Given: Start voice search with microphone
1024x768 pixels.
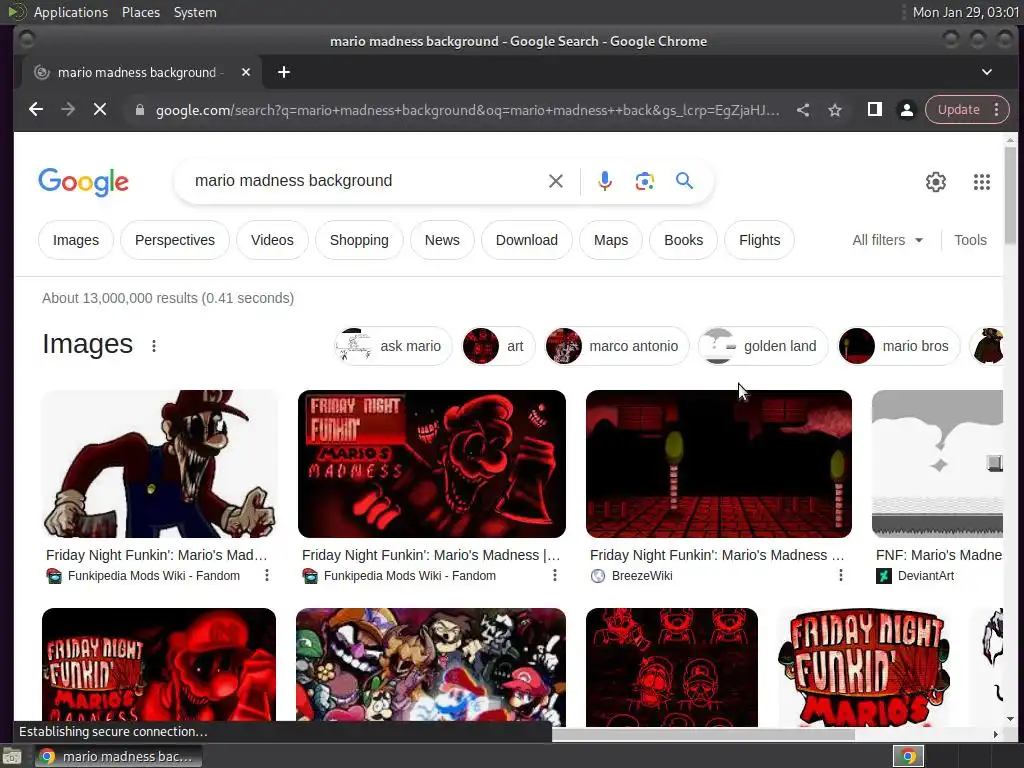Looking at the screenshot, I should coord(605,181).
